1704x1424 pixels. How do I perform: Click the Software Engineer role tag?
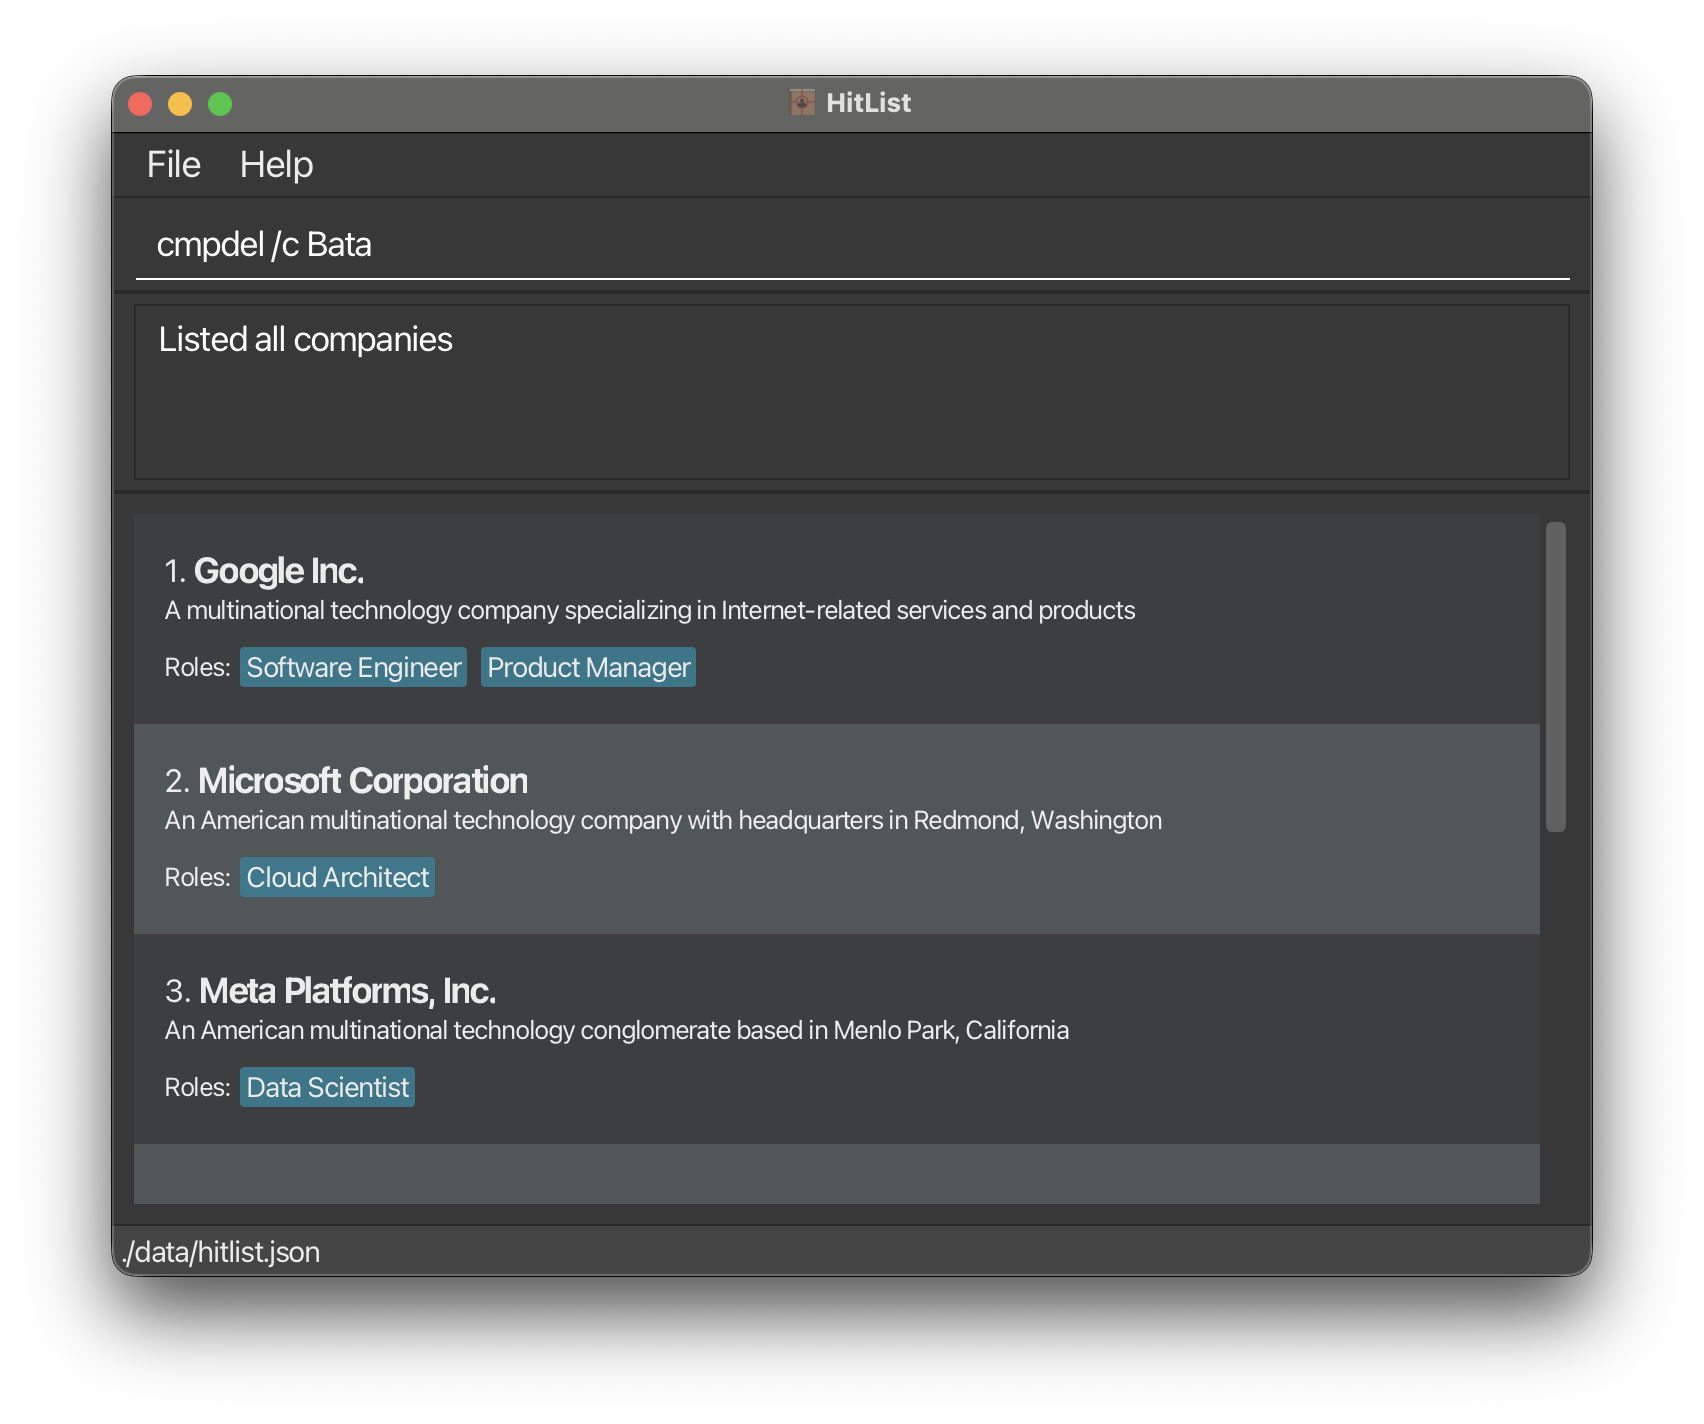pyautogui.click(x=354, y=667)
